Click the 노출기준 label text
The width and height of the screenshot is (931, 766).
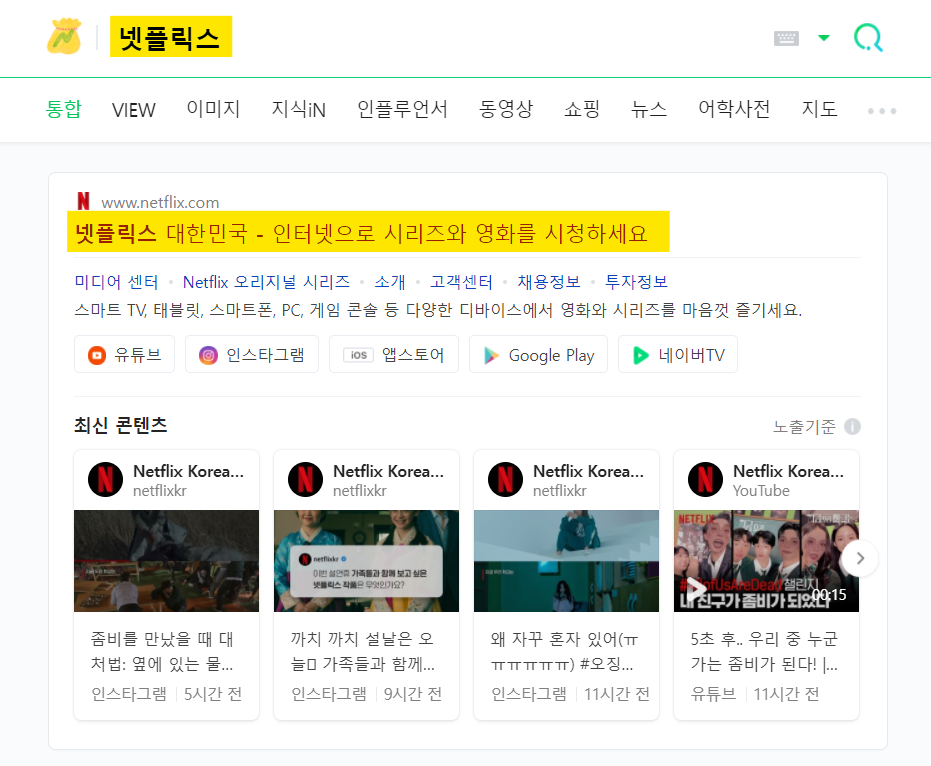click(804, 426)
